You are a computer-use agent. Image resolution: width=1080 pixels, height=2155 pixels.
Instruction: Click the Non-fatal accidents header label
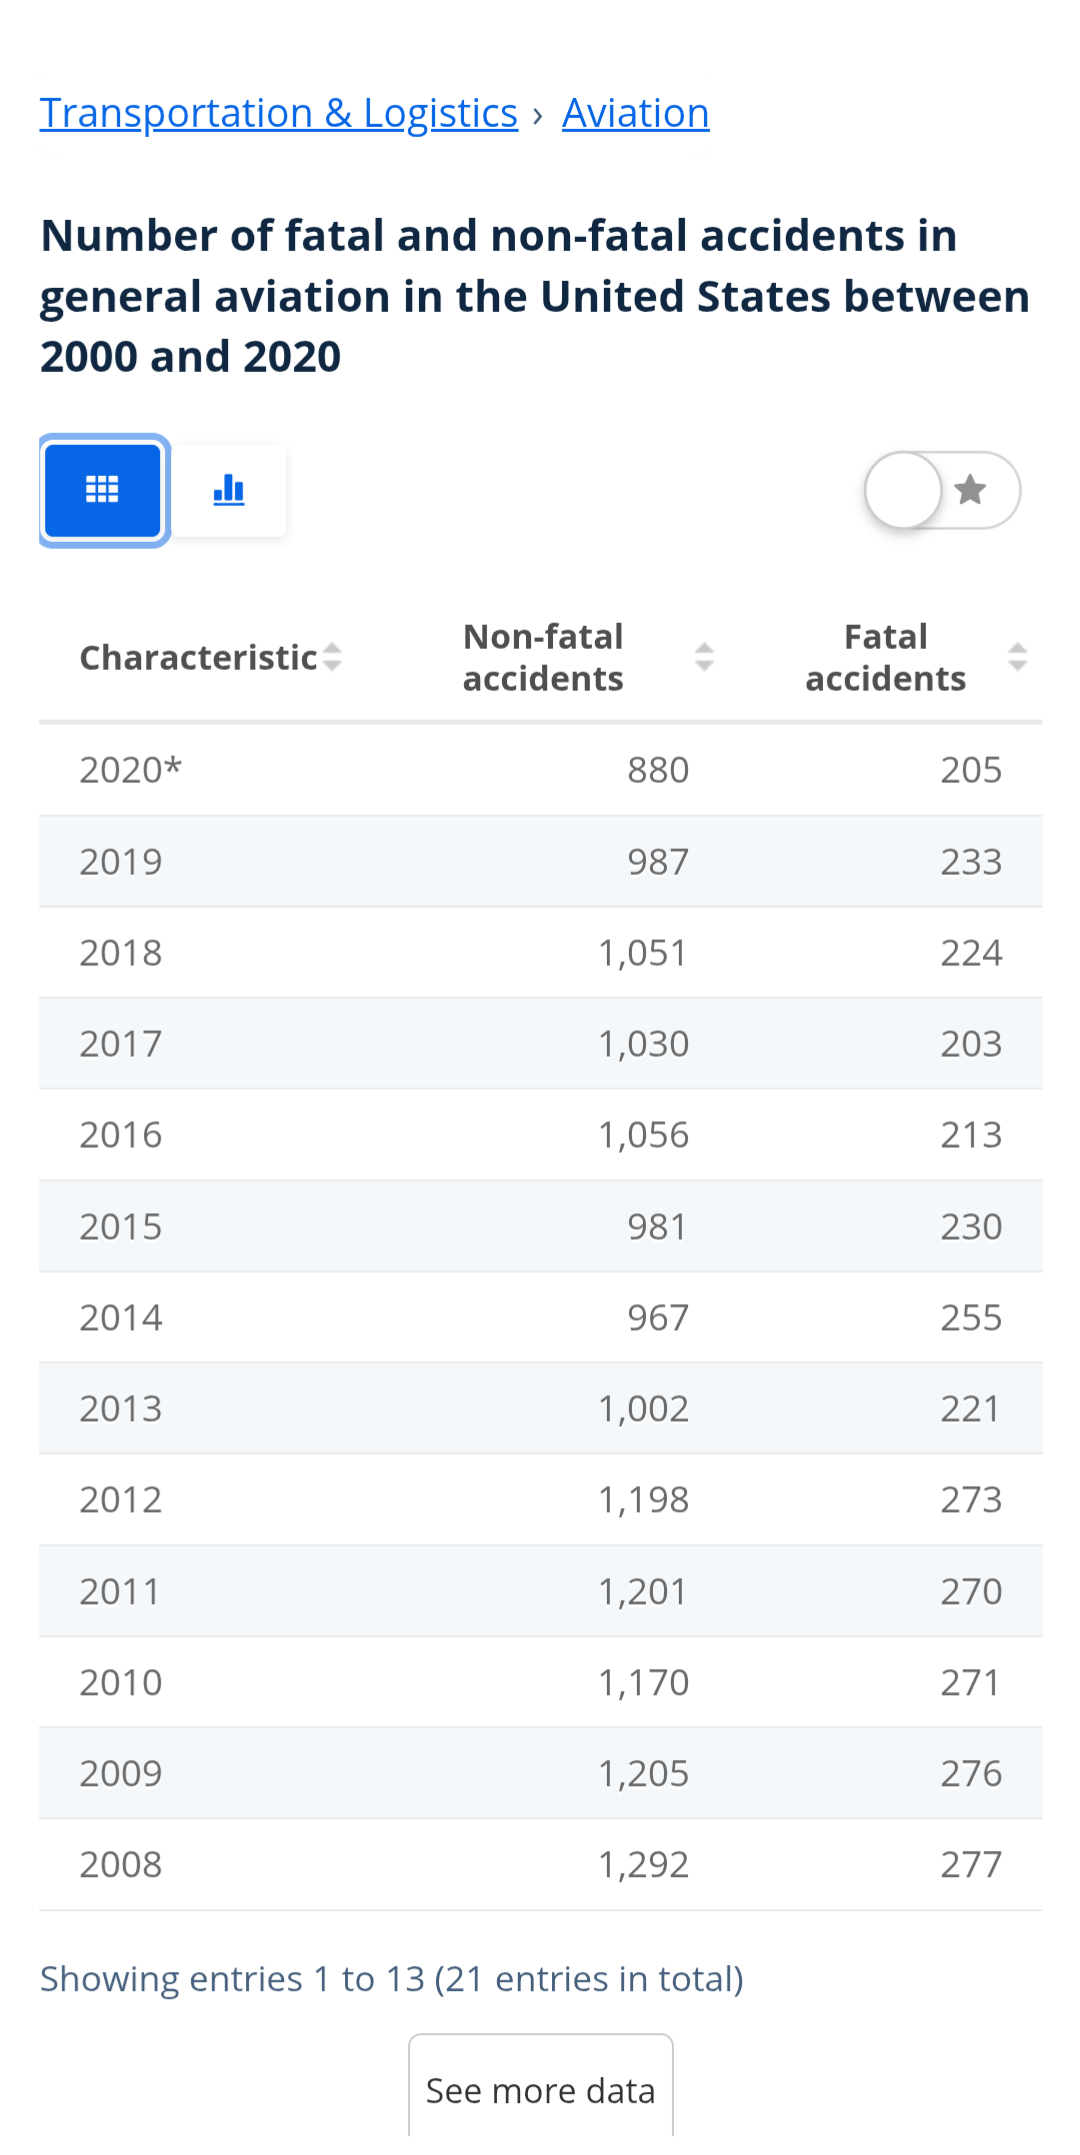(543, 657)
